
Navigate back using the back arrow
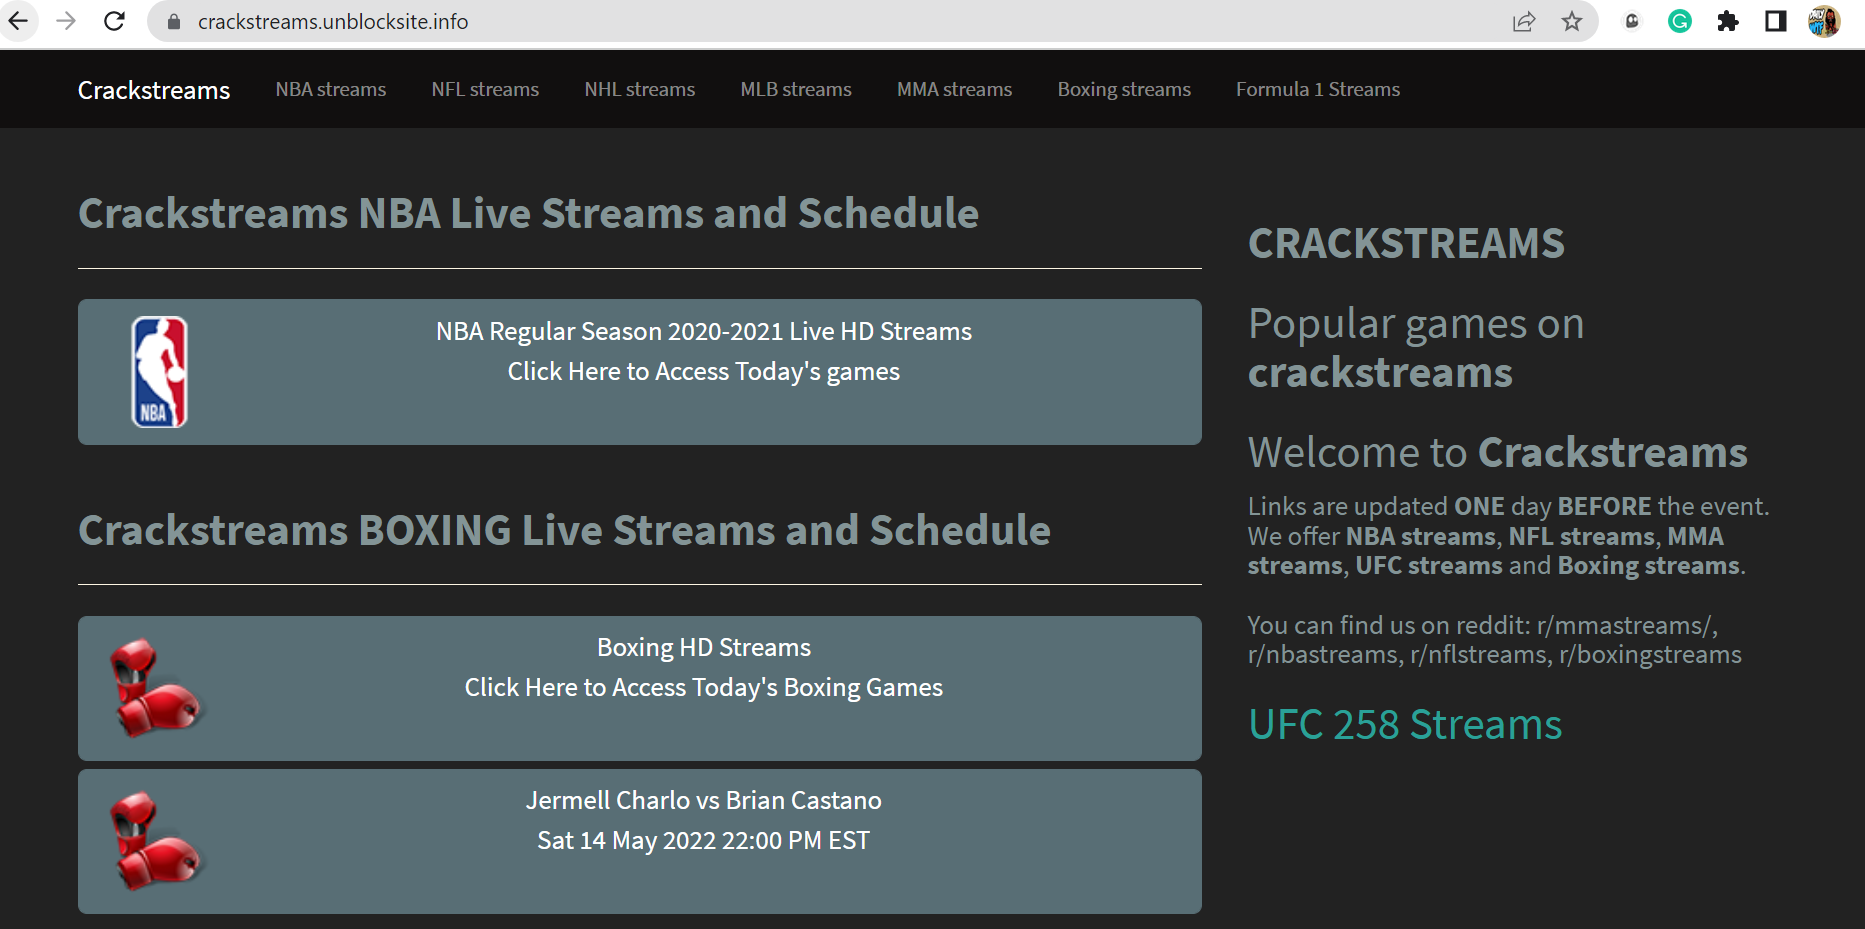[19, 20]
